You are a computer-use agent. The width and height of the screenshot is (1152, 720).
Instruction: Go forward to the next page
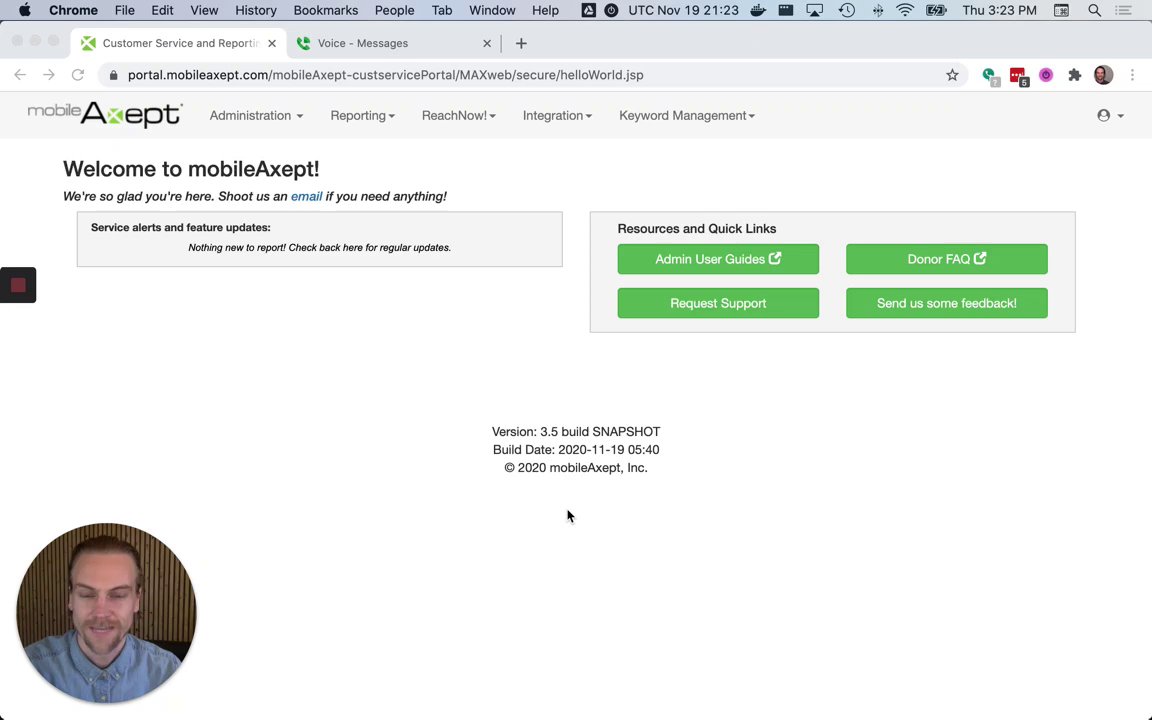(48, 75)
